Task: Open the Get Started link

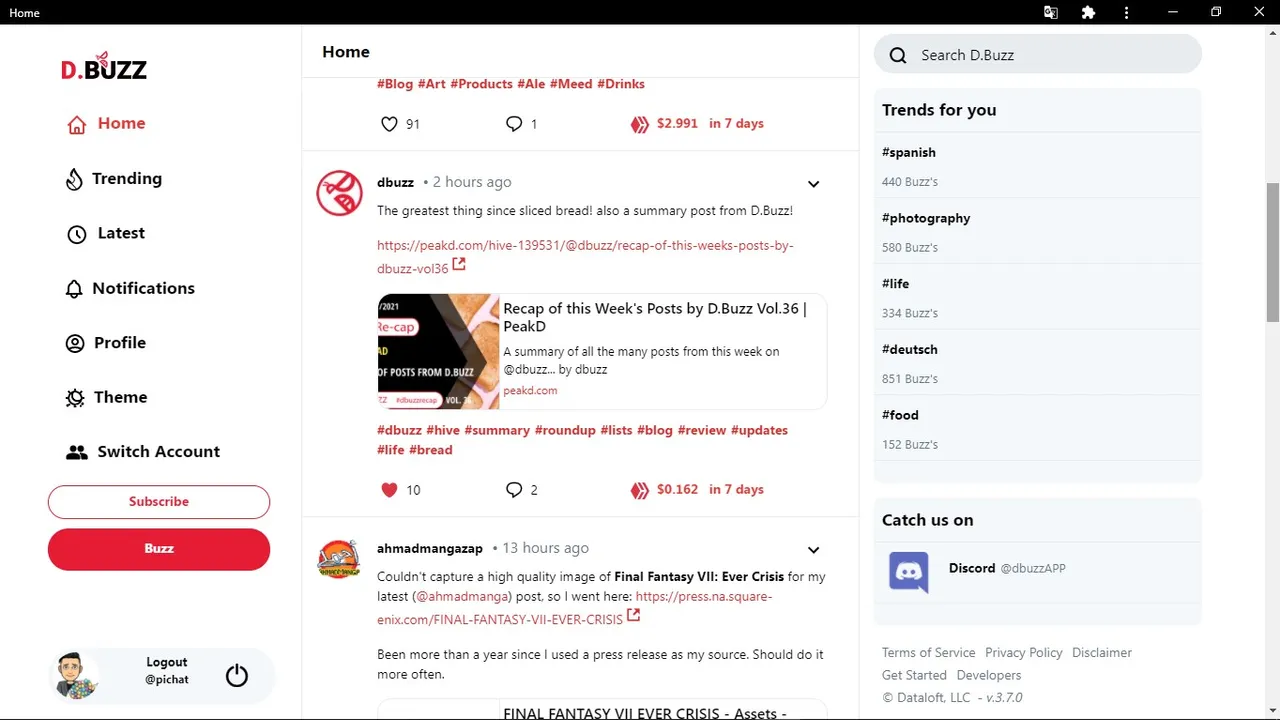Action: (914, 676)
